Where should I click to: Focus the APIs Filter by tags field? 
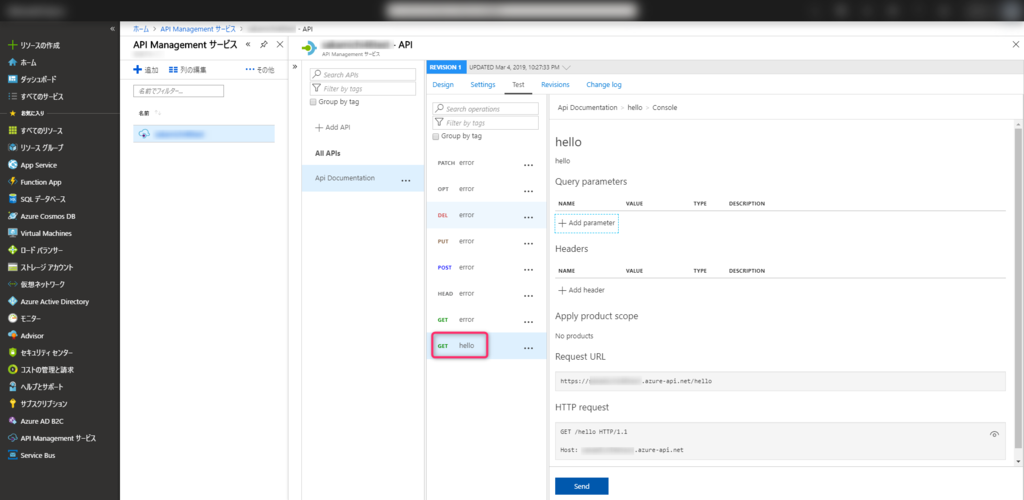pos(362,89)
